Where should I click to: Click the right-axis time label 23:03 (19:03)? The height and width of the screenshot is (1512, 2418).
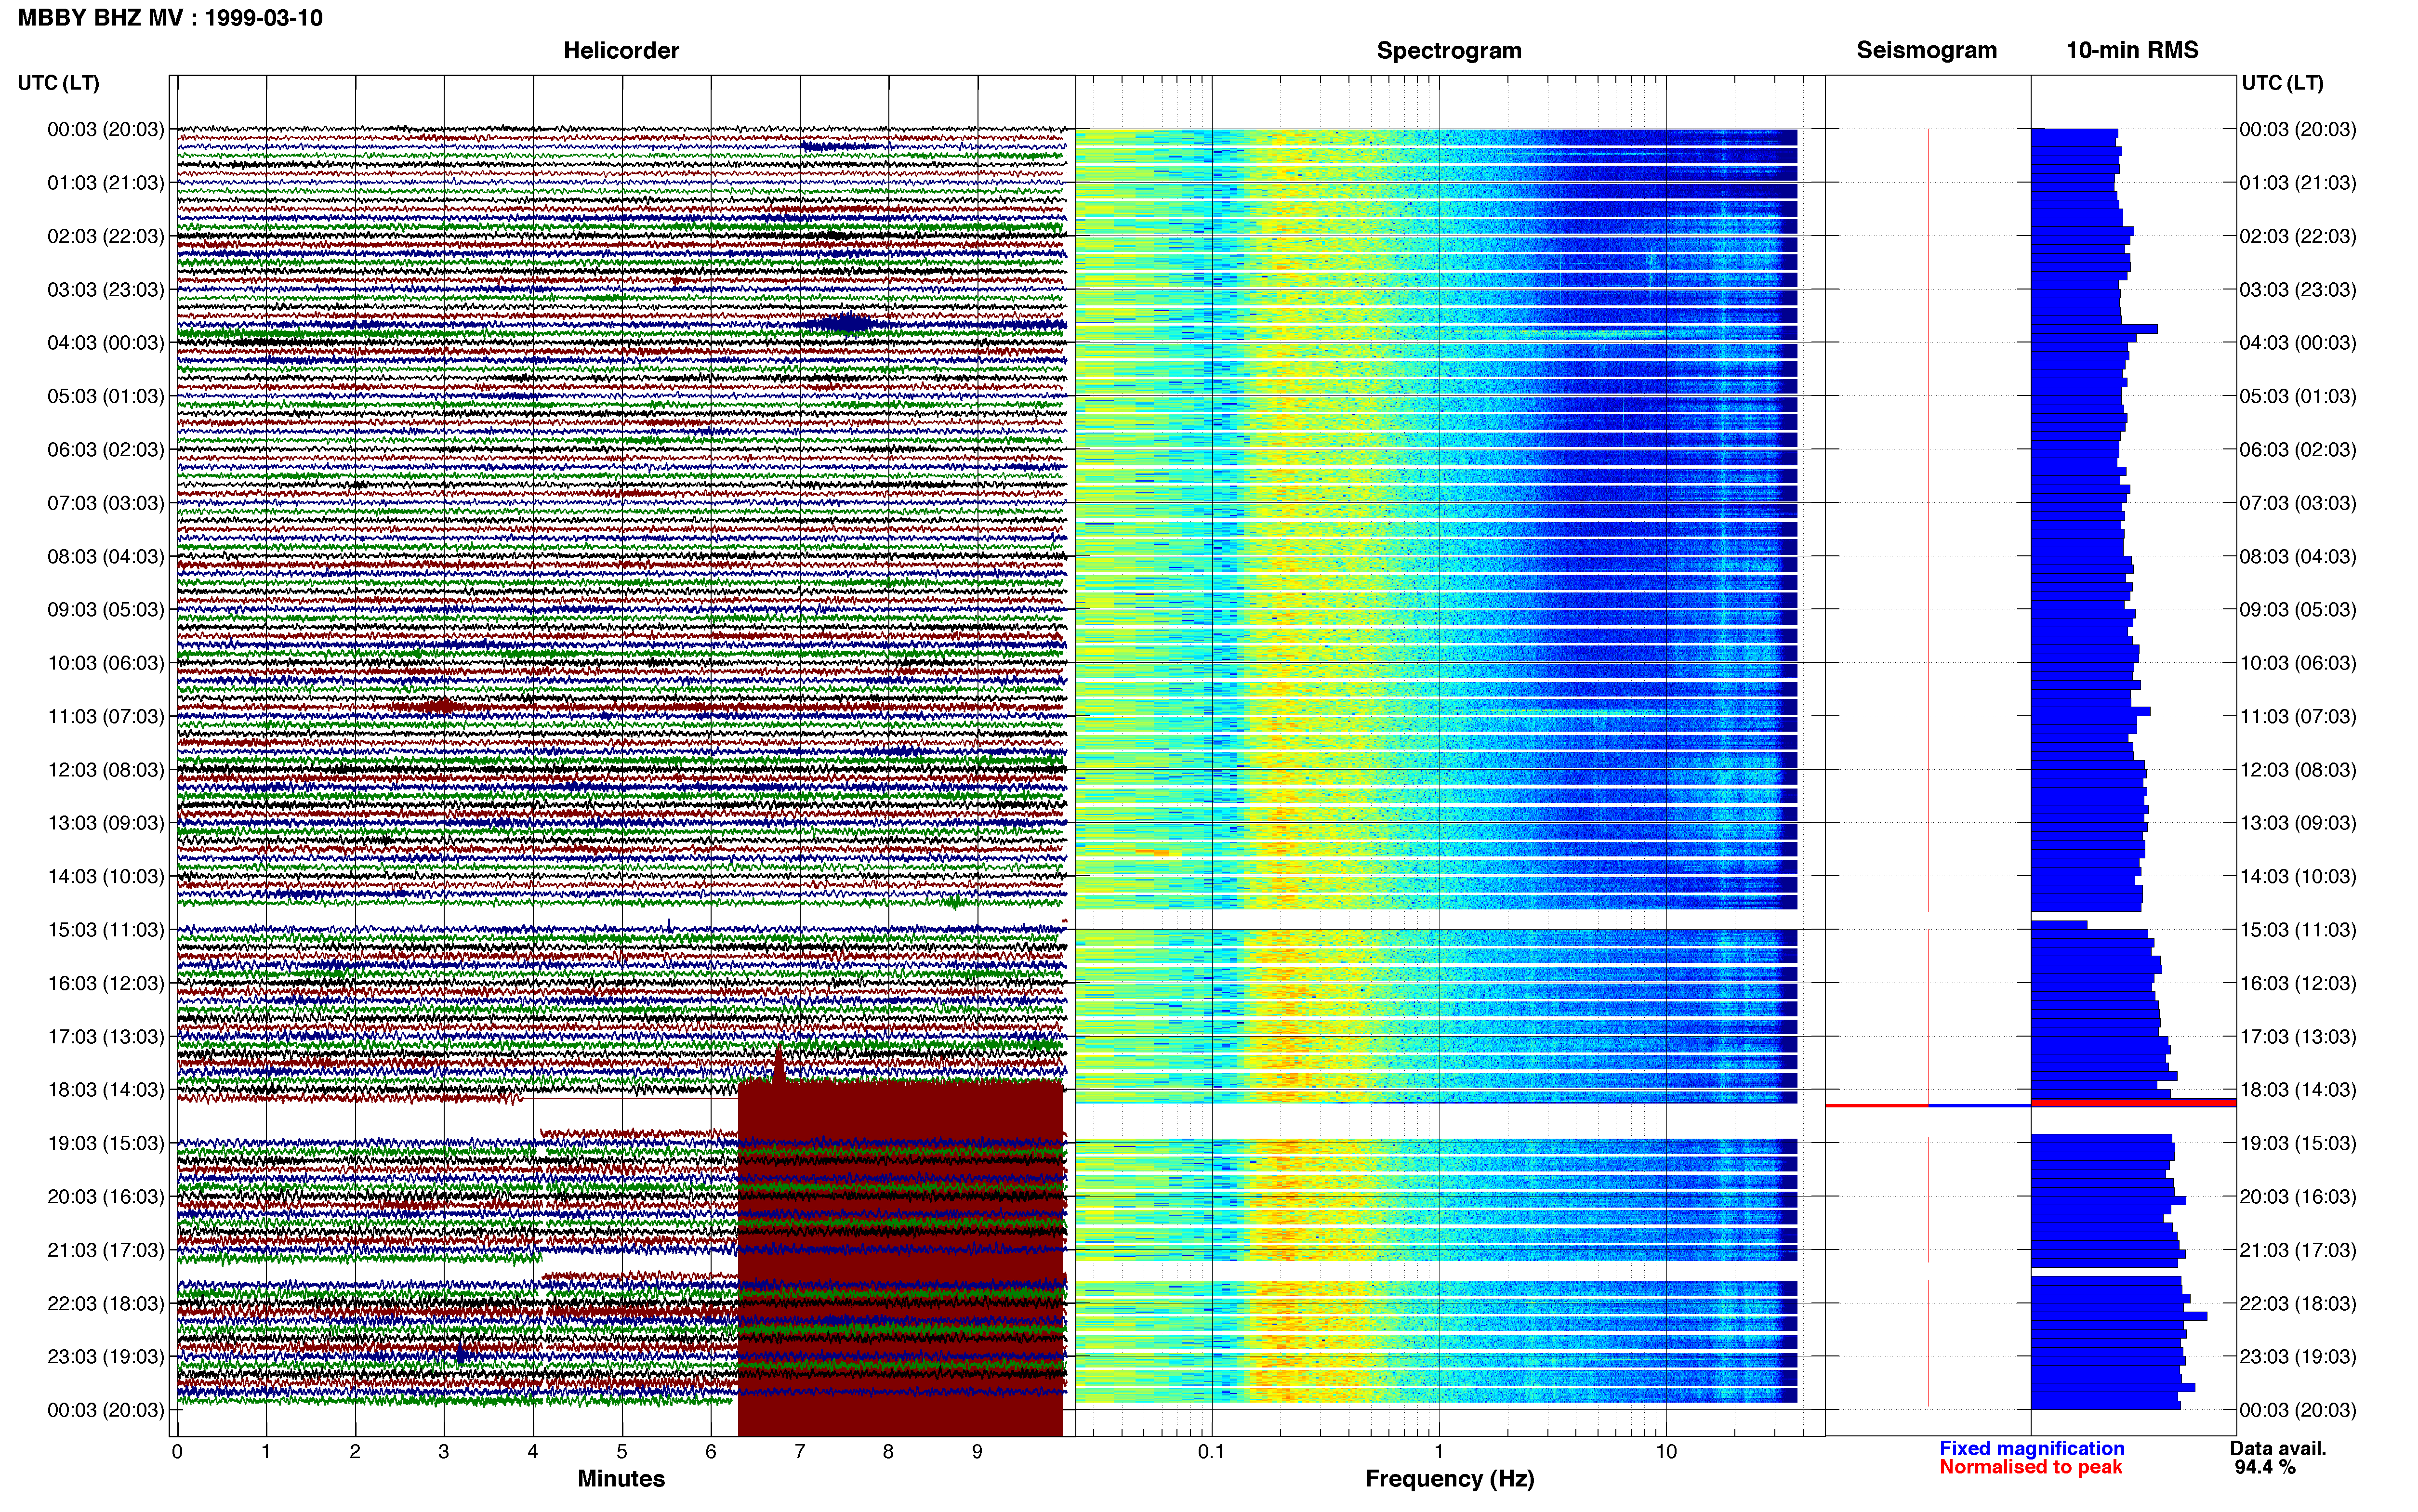pos(2298,1357)
